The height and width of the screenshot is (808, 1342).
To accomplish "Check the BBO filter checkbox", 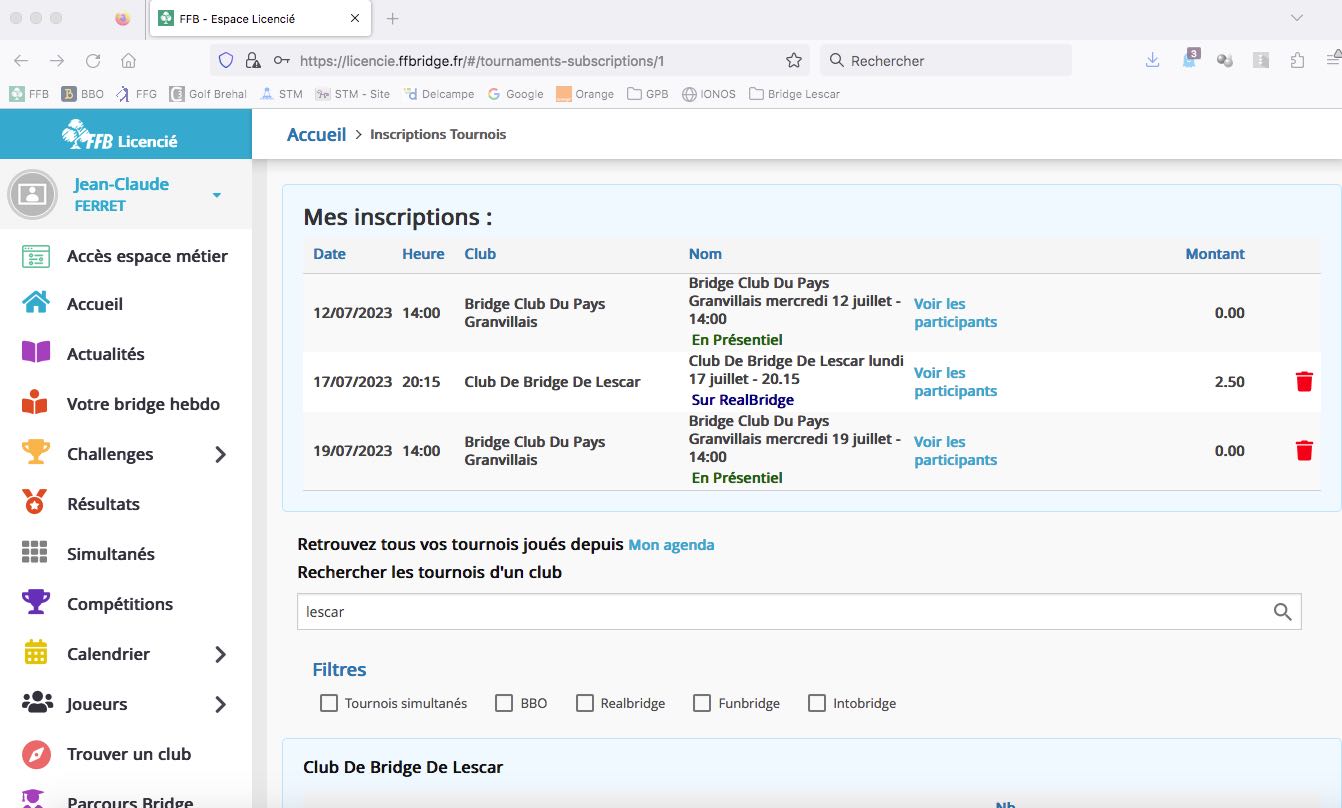I will 504,703.
